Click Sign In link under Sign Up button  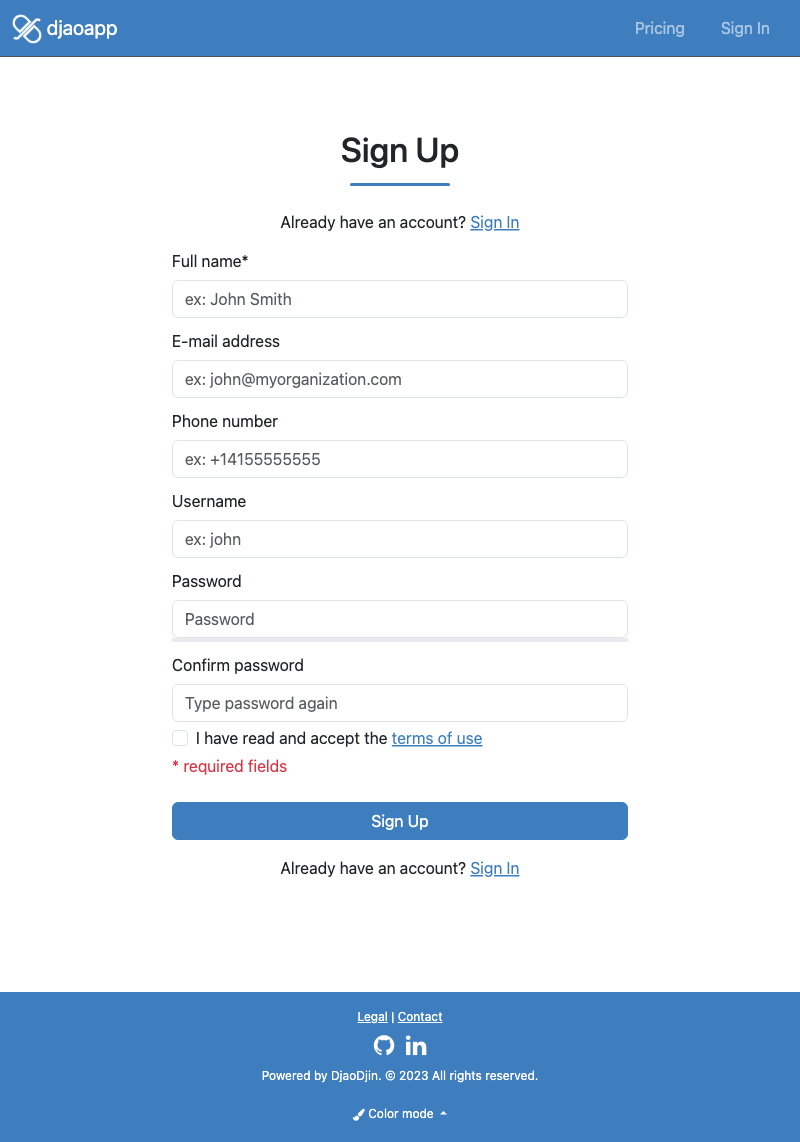coord(495,868)
